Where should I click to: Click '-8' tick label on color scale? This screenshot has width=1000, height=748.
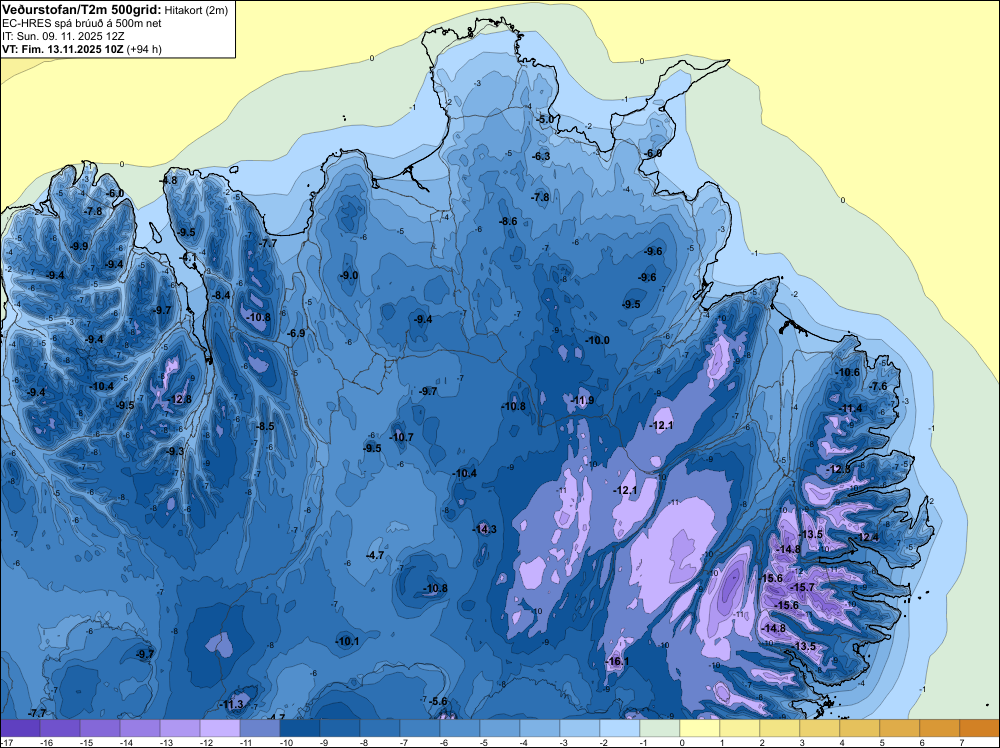click(x=366, y=742)
